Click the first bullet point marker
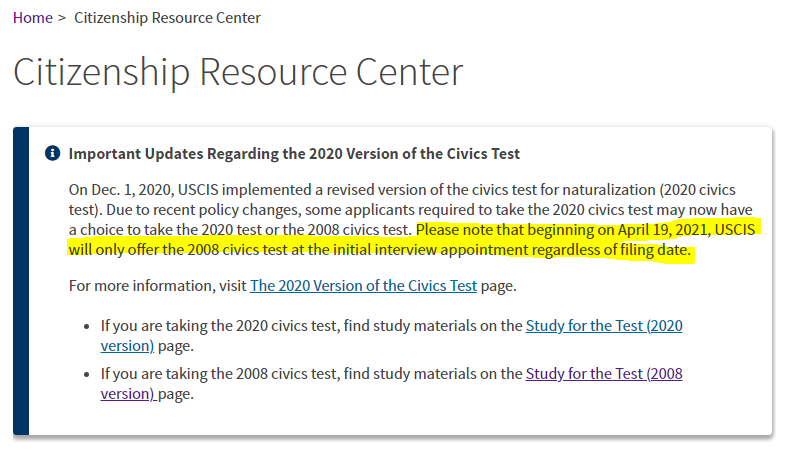 [x=87, y=327]
